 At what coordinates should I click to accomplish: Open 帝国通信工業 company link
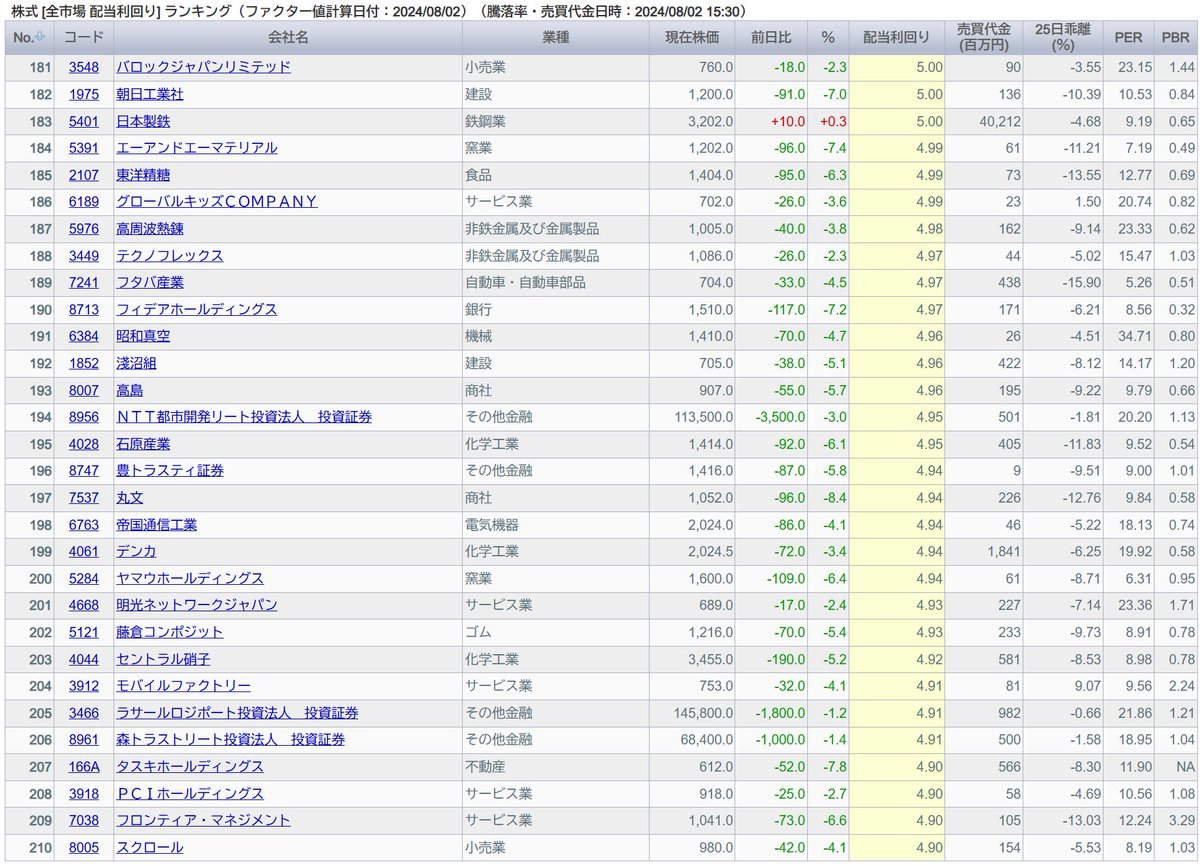pos(157,525)
